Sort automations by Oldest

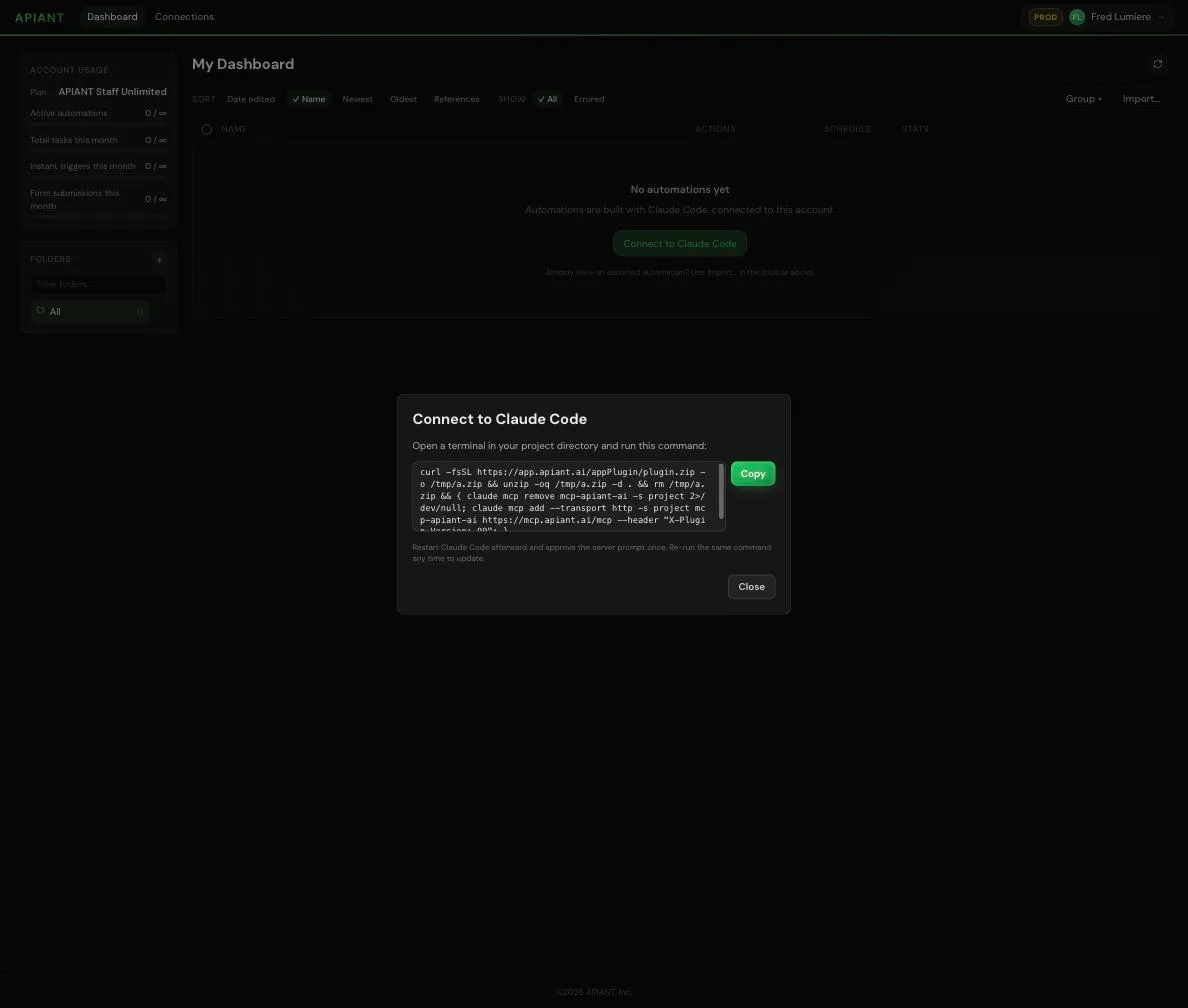tap(403, 99)
